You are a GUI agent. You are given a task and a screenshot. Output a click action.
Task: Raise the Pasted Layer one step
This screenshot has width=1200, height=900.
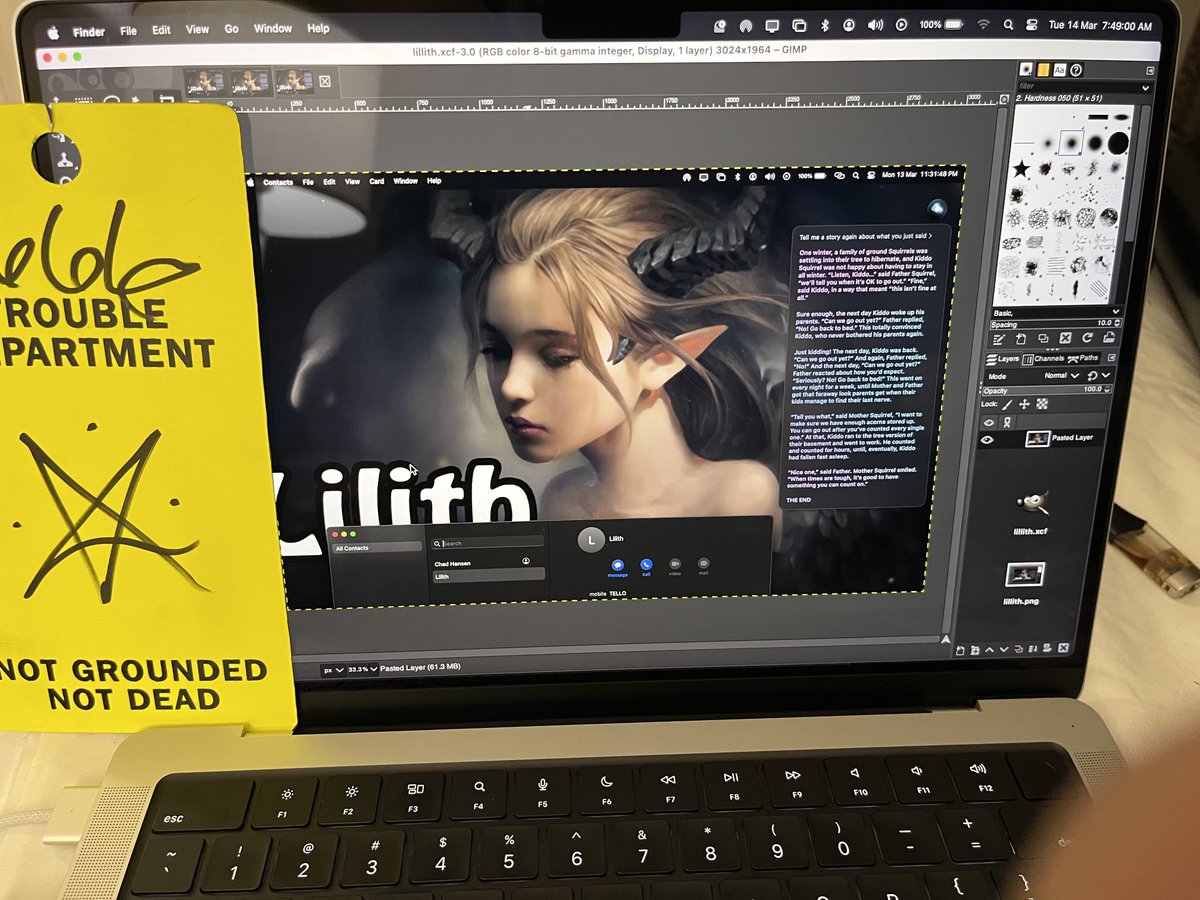988,650
